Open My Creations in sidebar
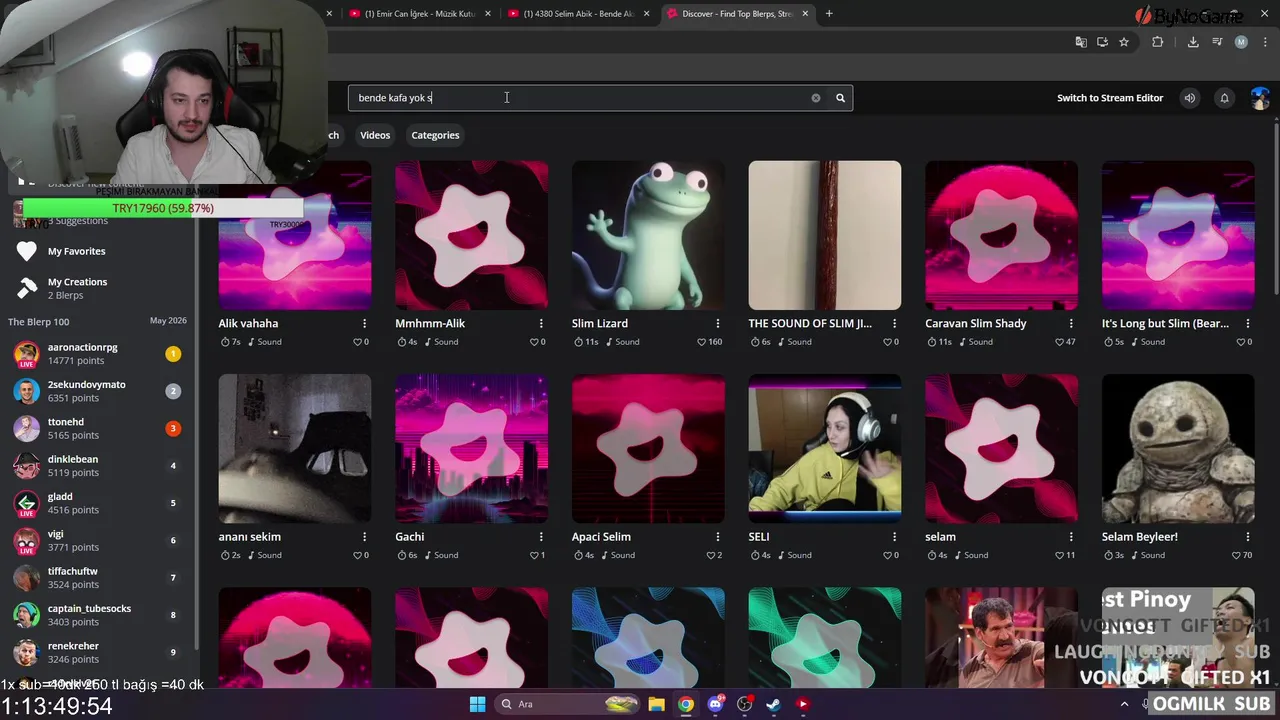Screen dimensions: 1280x720 [77, 288]
